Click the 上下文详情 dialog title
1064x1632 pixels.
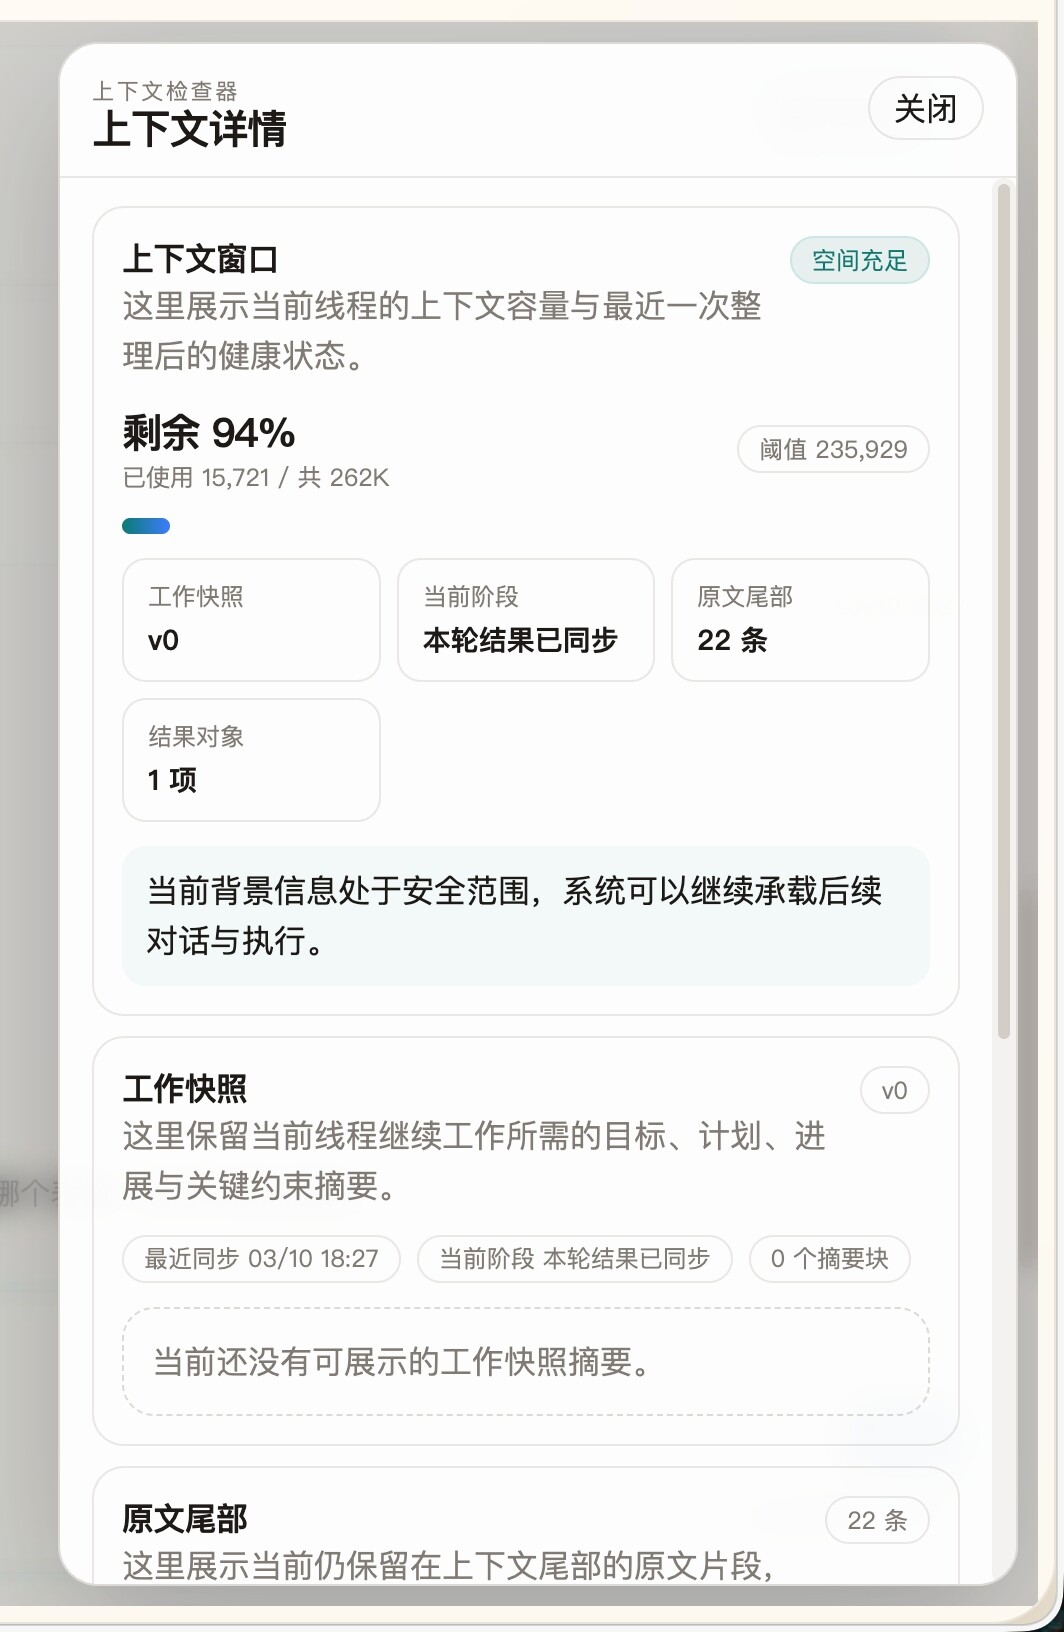tap(189, 130)
